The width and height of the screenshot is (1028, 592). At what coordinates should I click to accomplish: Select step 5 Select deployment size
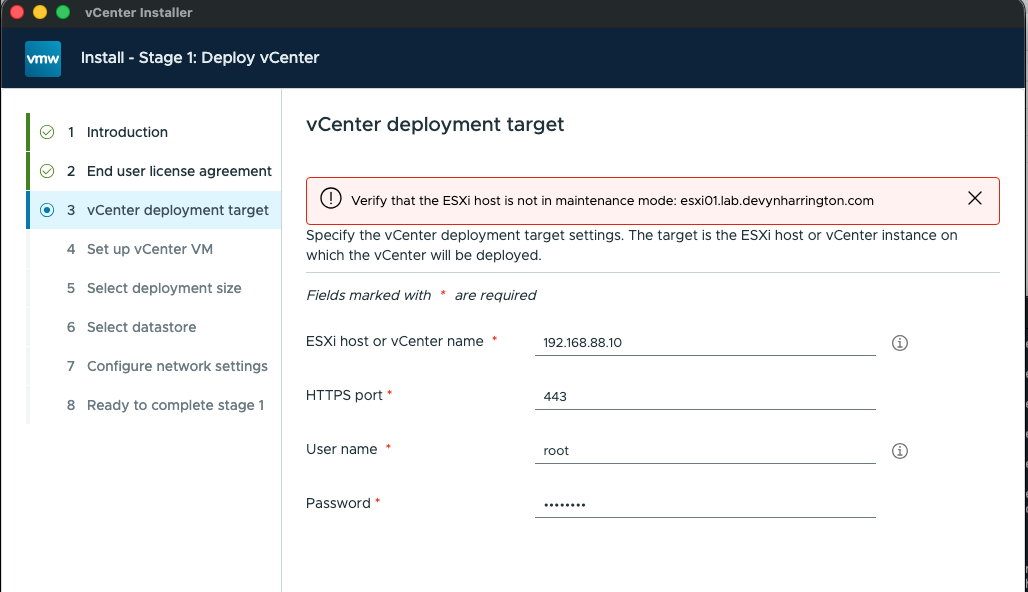pos(154,288)
